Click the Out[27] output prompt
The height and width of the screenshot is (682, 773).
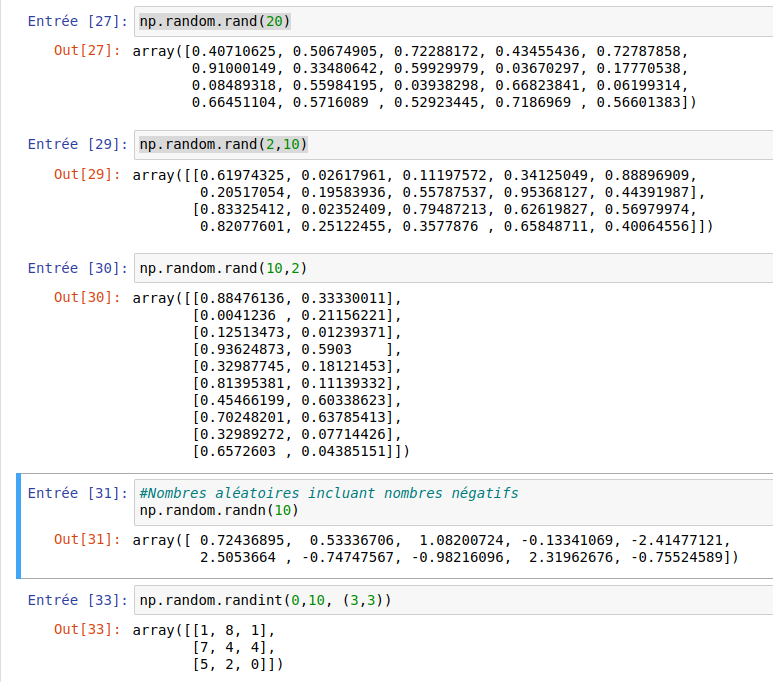coord(87,50)
